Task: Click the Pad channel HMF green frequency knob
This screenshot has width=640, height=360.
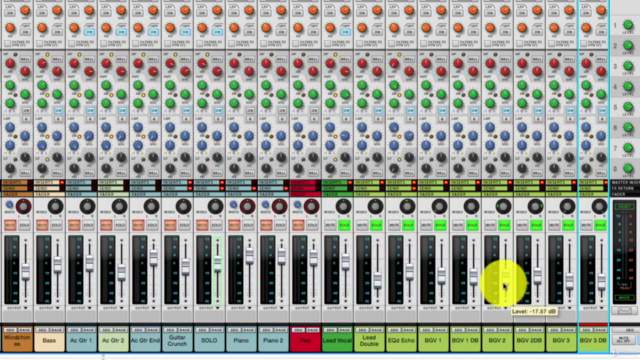Action: 313,95
